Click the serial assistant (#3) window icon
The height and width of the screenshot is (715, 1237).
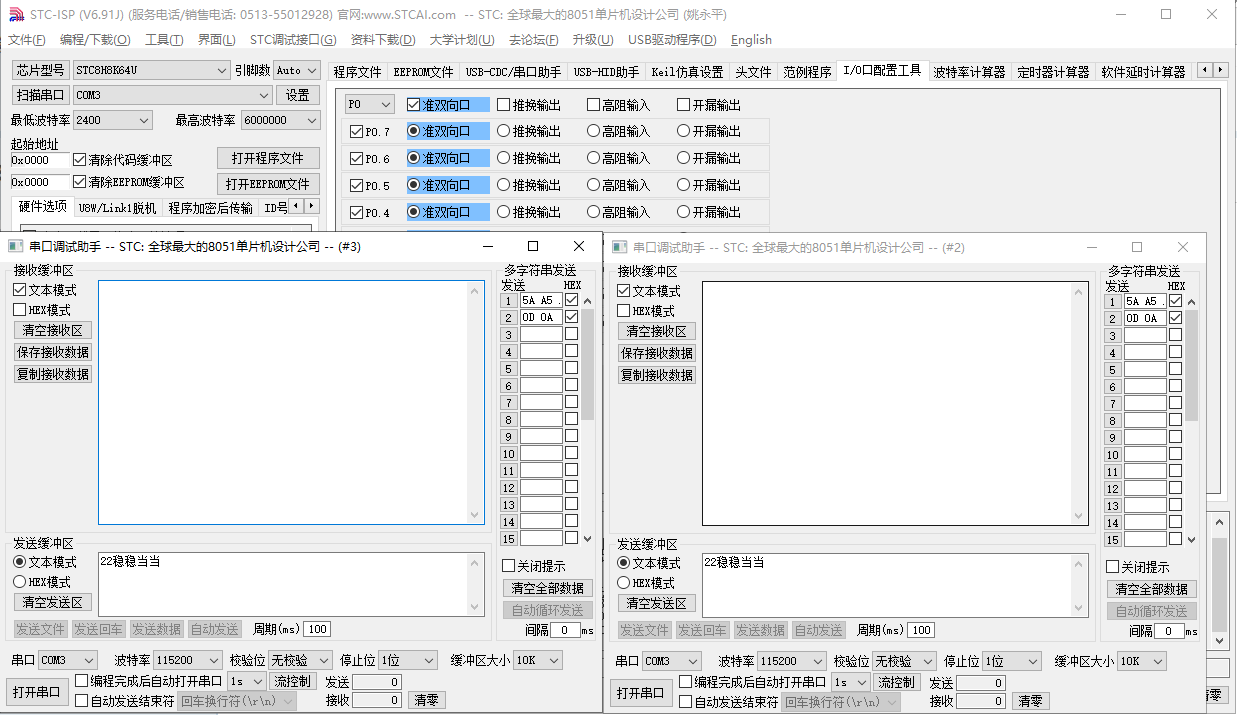[15, 247]
